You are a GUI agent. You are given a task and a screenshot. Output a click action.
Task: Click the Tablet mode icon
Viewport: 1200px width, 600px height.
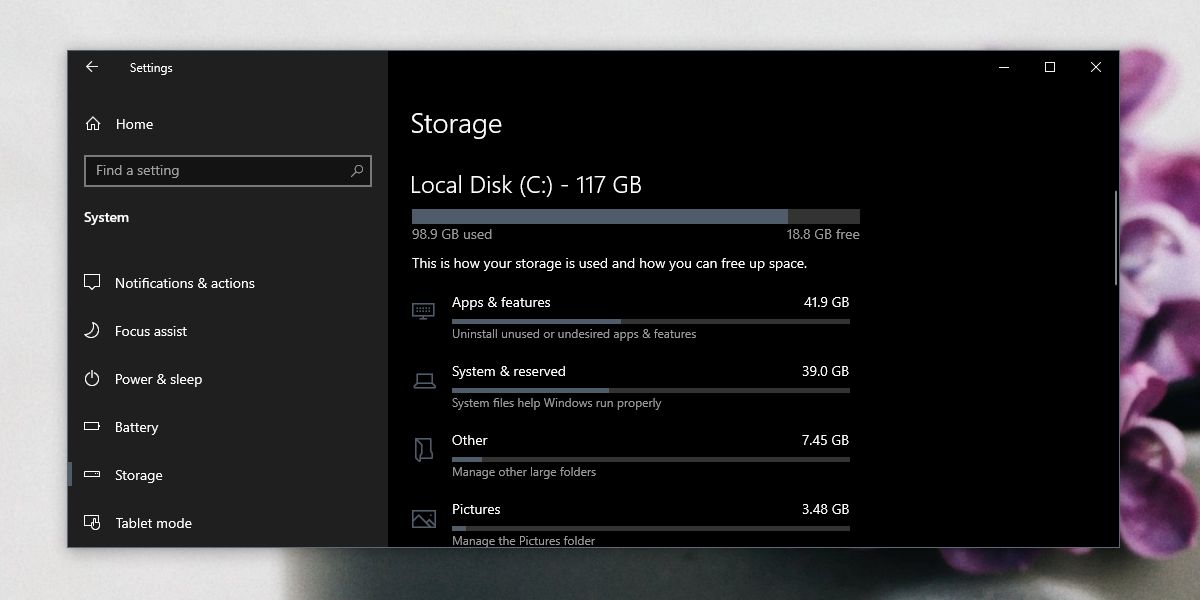pyautogui.click(x=92, y=523)
